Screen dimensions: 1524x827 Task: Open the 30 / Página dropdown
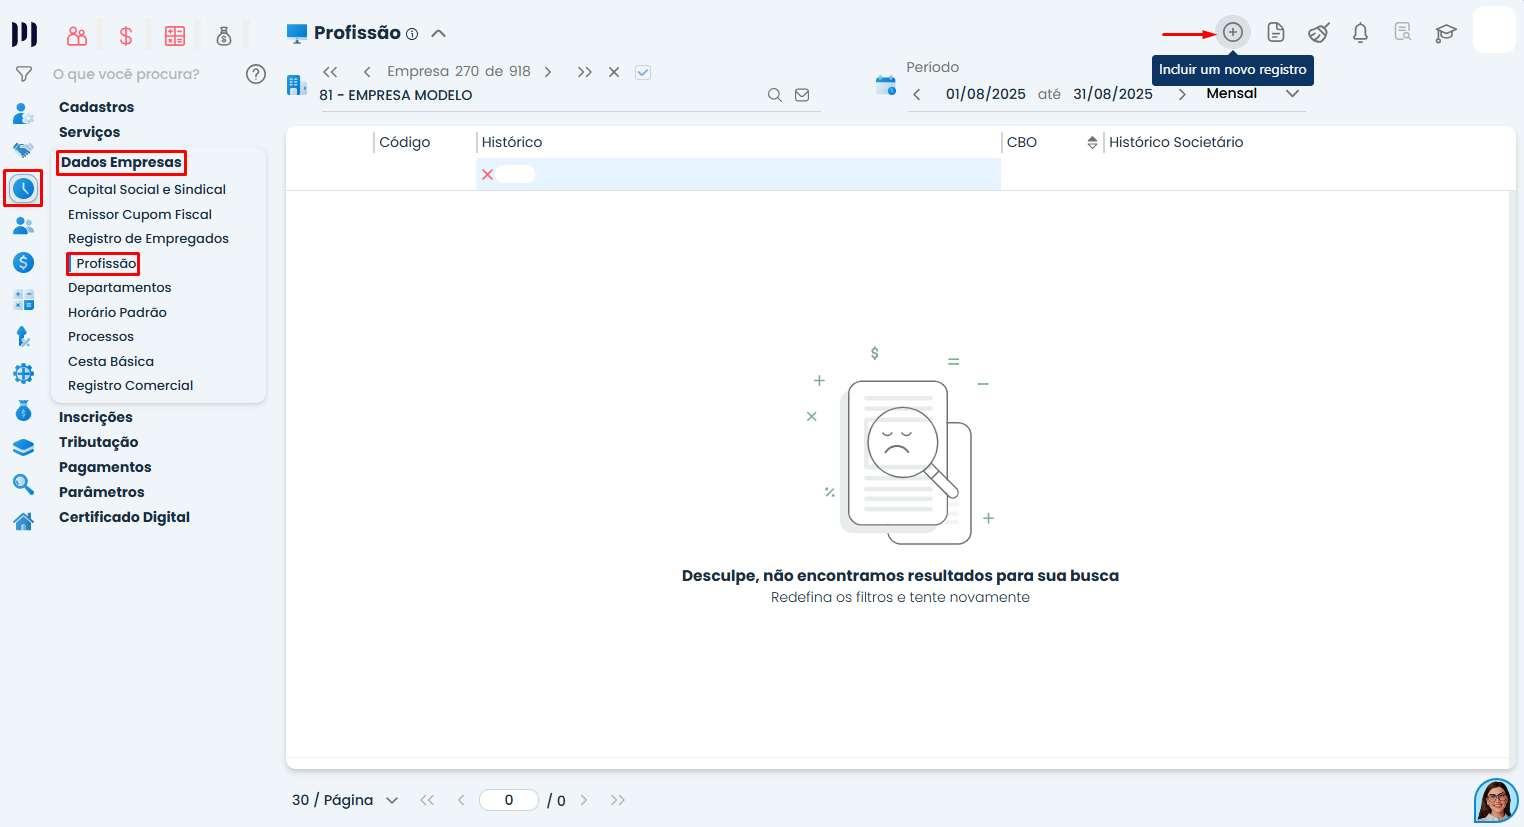pos(345,800)
